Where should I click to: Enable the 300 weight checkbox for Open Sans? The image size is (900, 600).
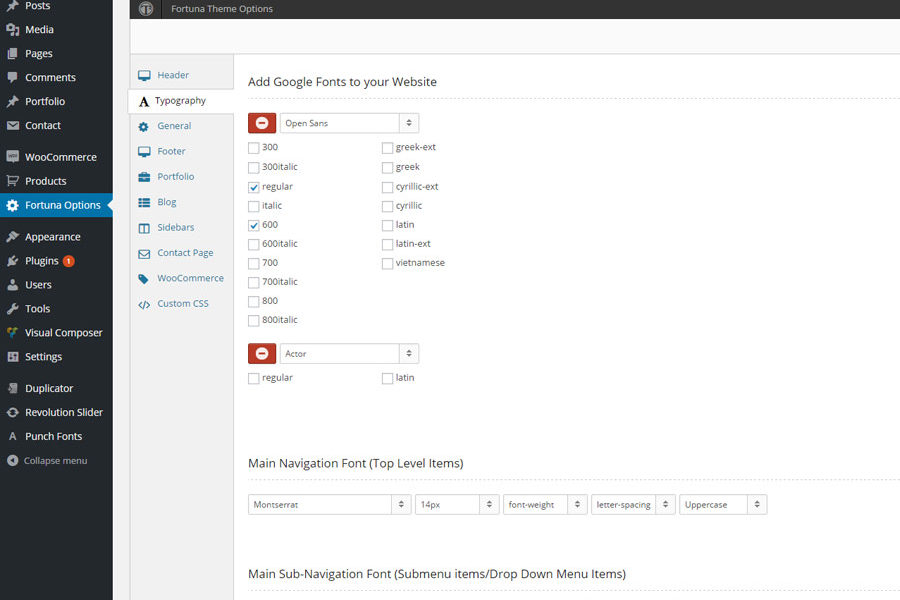point(254,148)
